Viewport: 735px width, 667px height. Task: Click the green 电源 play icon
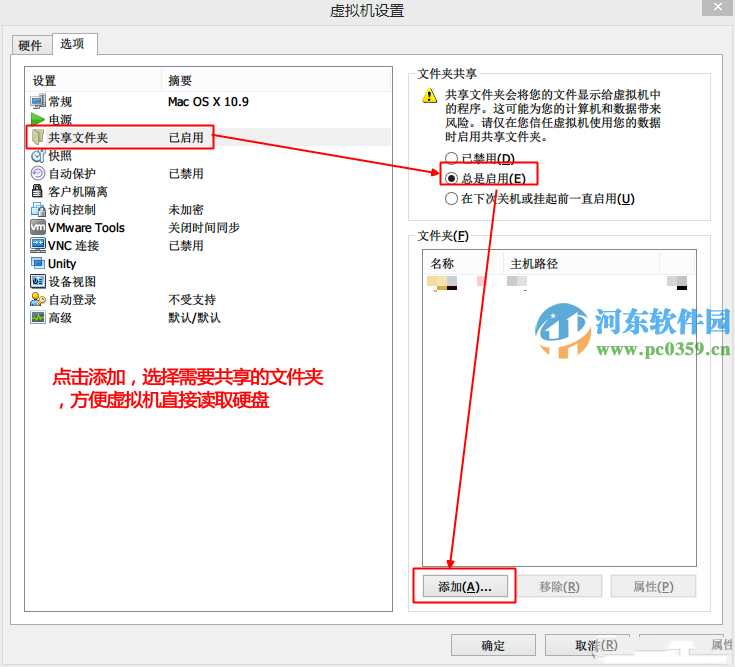(x=38, y=119)
